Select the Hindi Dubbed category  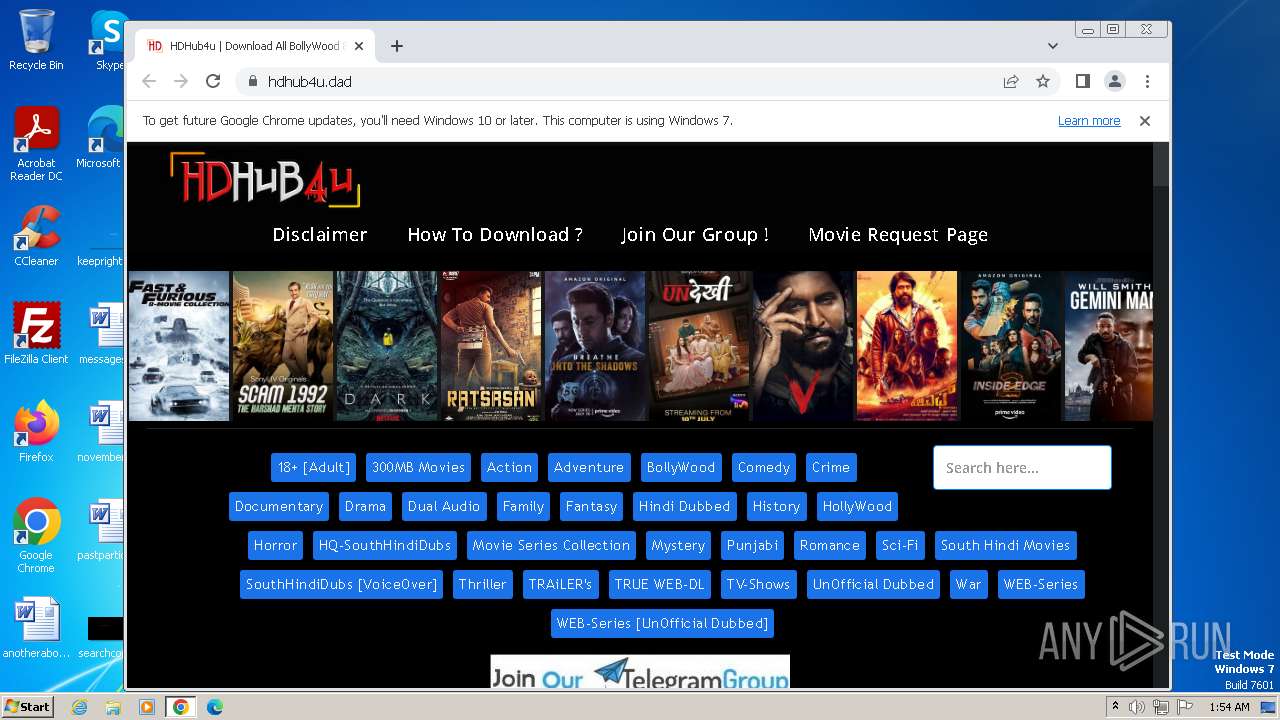click(x=685, y=506)
